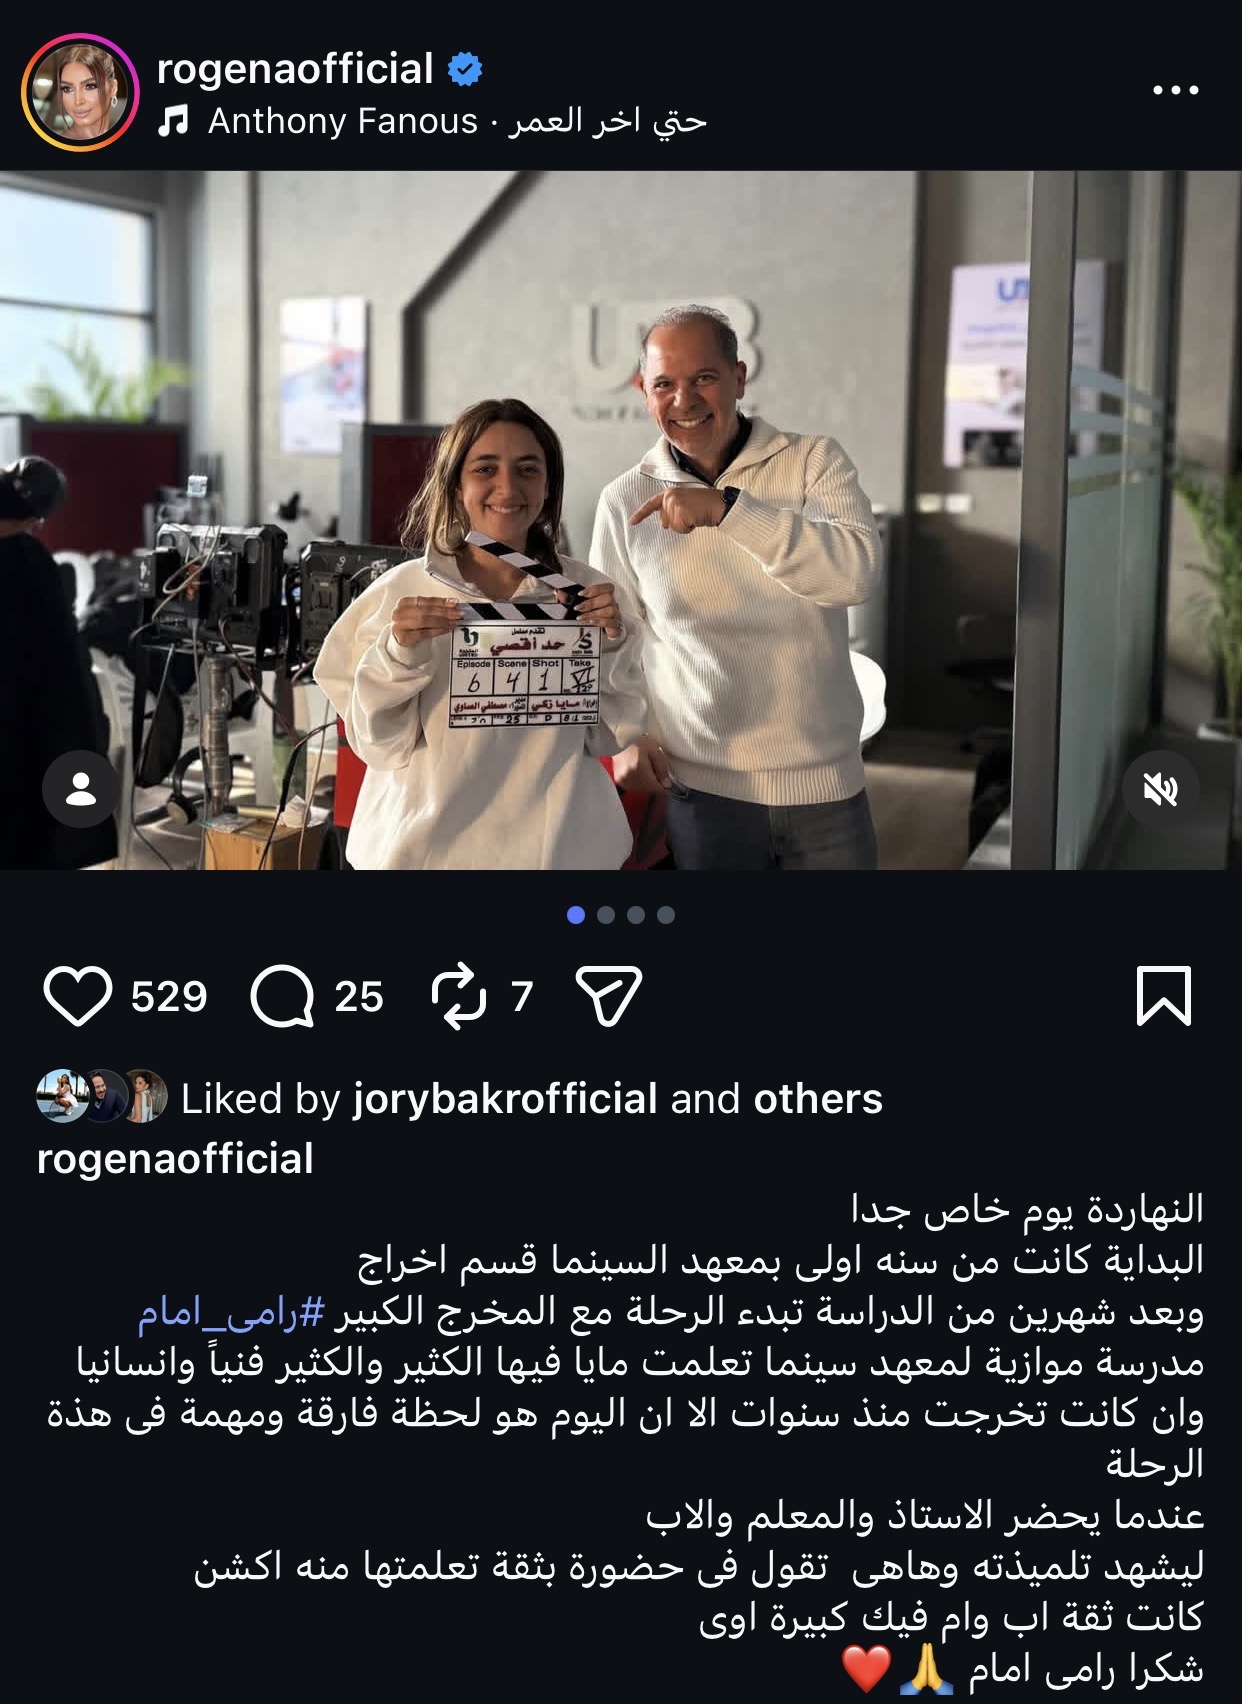This screenshot has height=1704, width=1242.
Task: Tap the music note icon
Action: 174,122
